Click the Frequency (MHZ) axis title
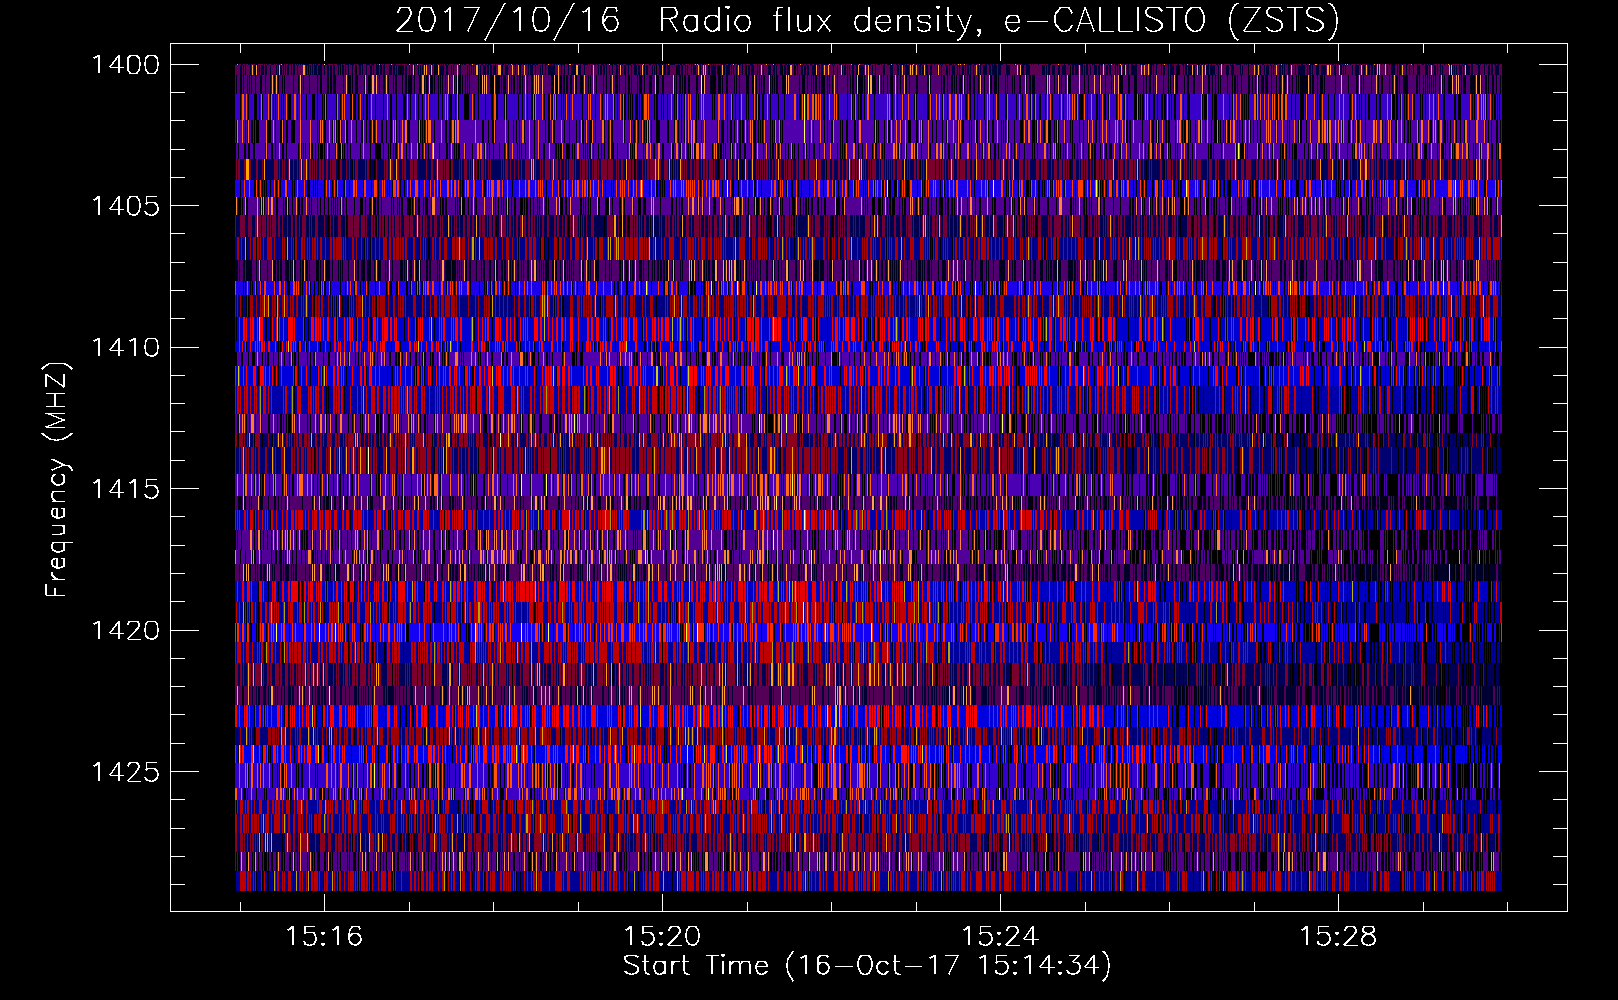The width and height of the screenshot is (1618, 1000). tap(57, 480)
